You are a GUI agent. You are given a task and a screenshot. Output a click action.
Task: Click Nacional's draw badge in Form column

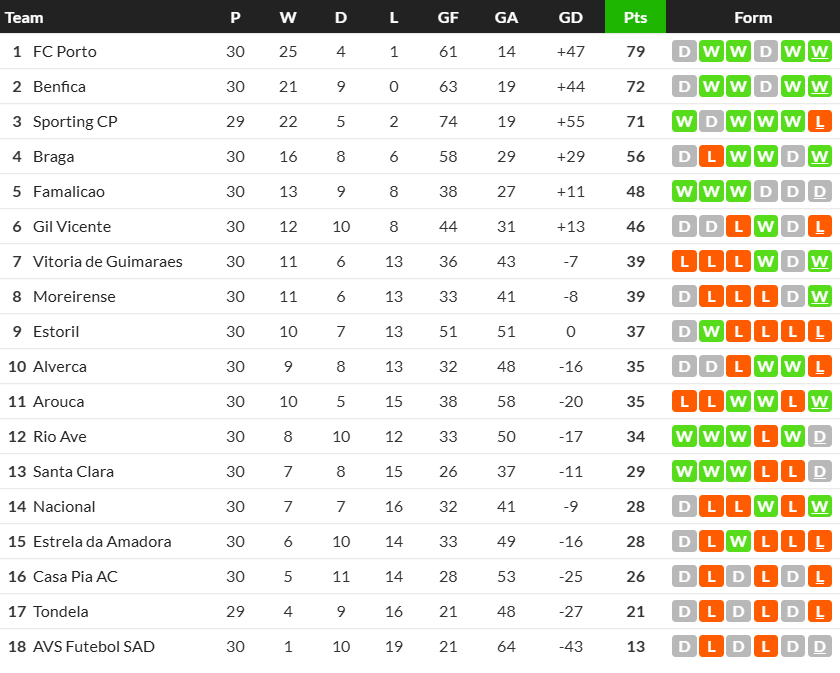pyautogui.click(x=685, y=507)
